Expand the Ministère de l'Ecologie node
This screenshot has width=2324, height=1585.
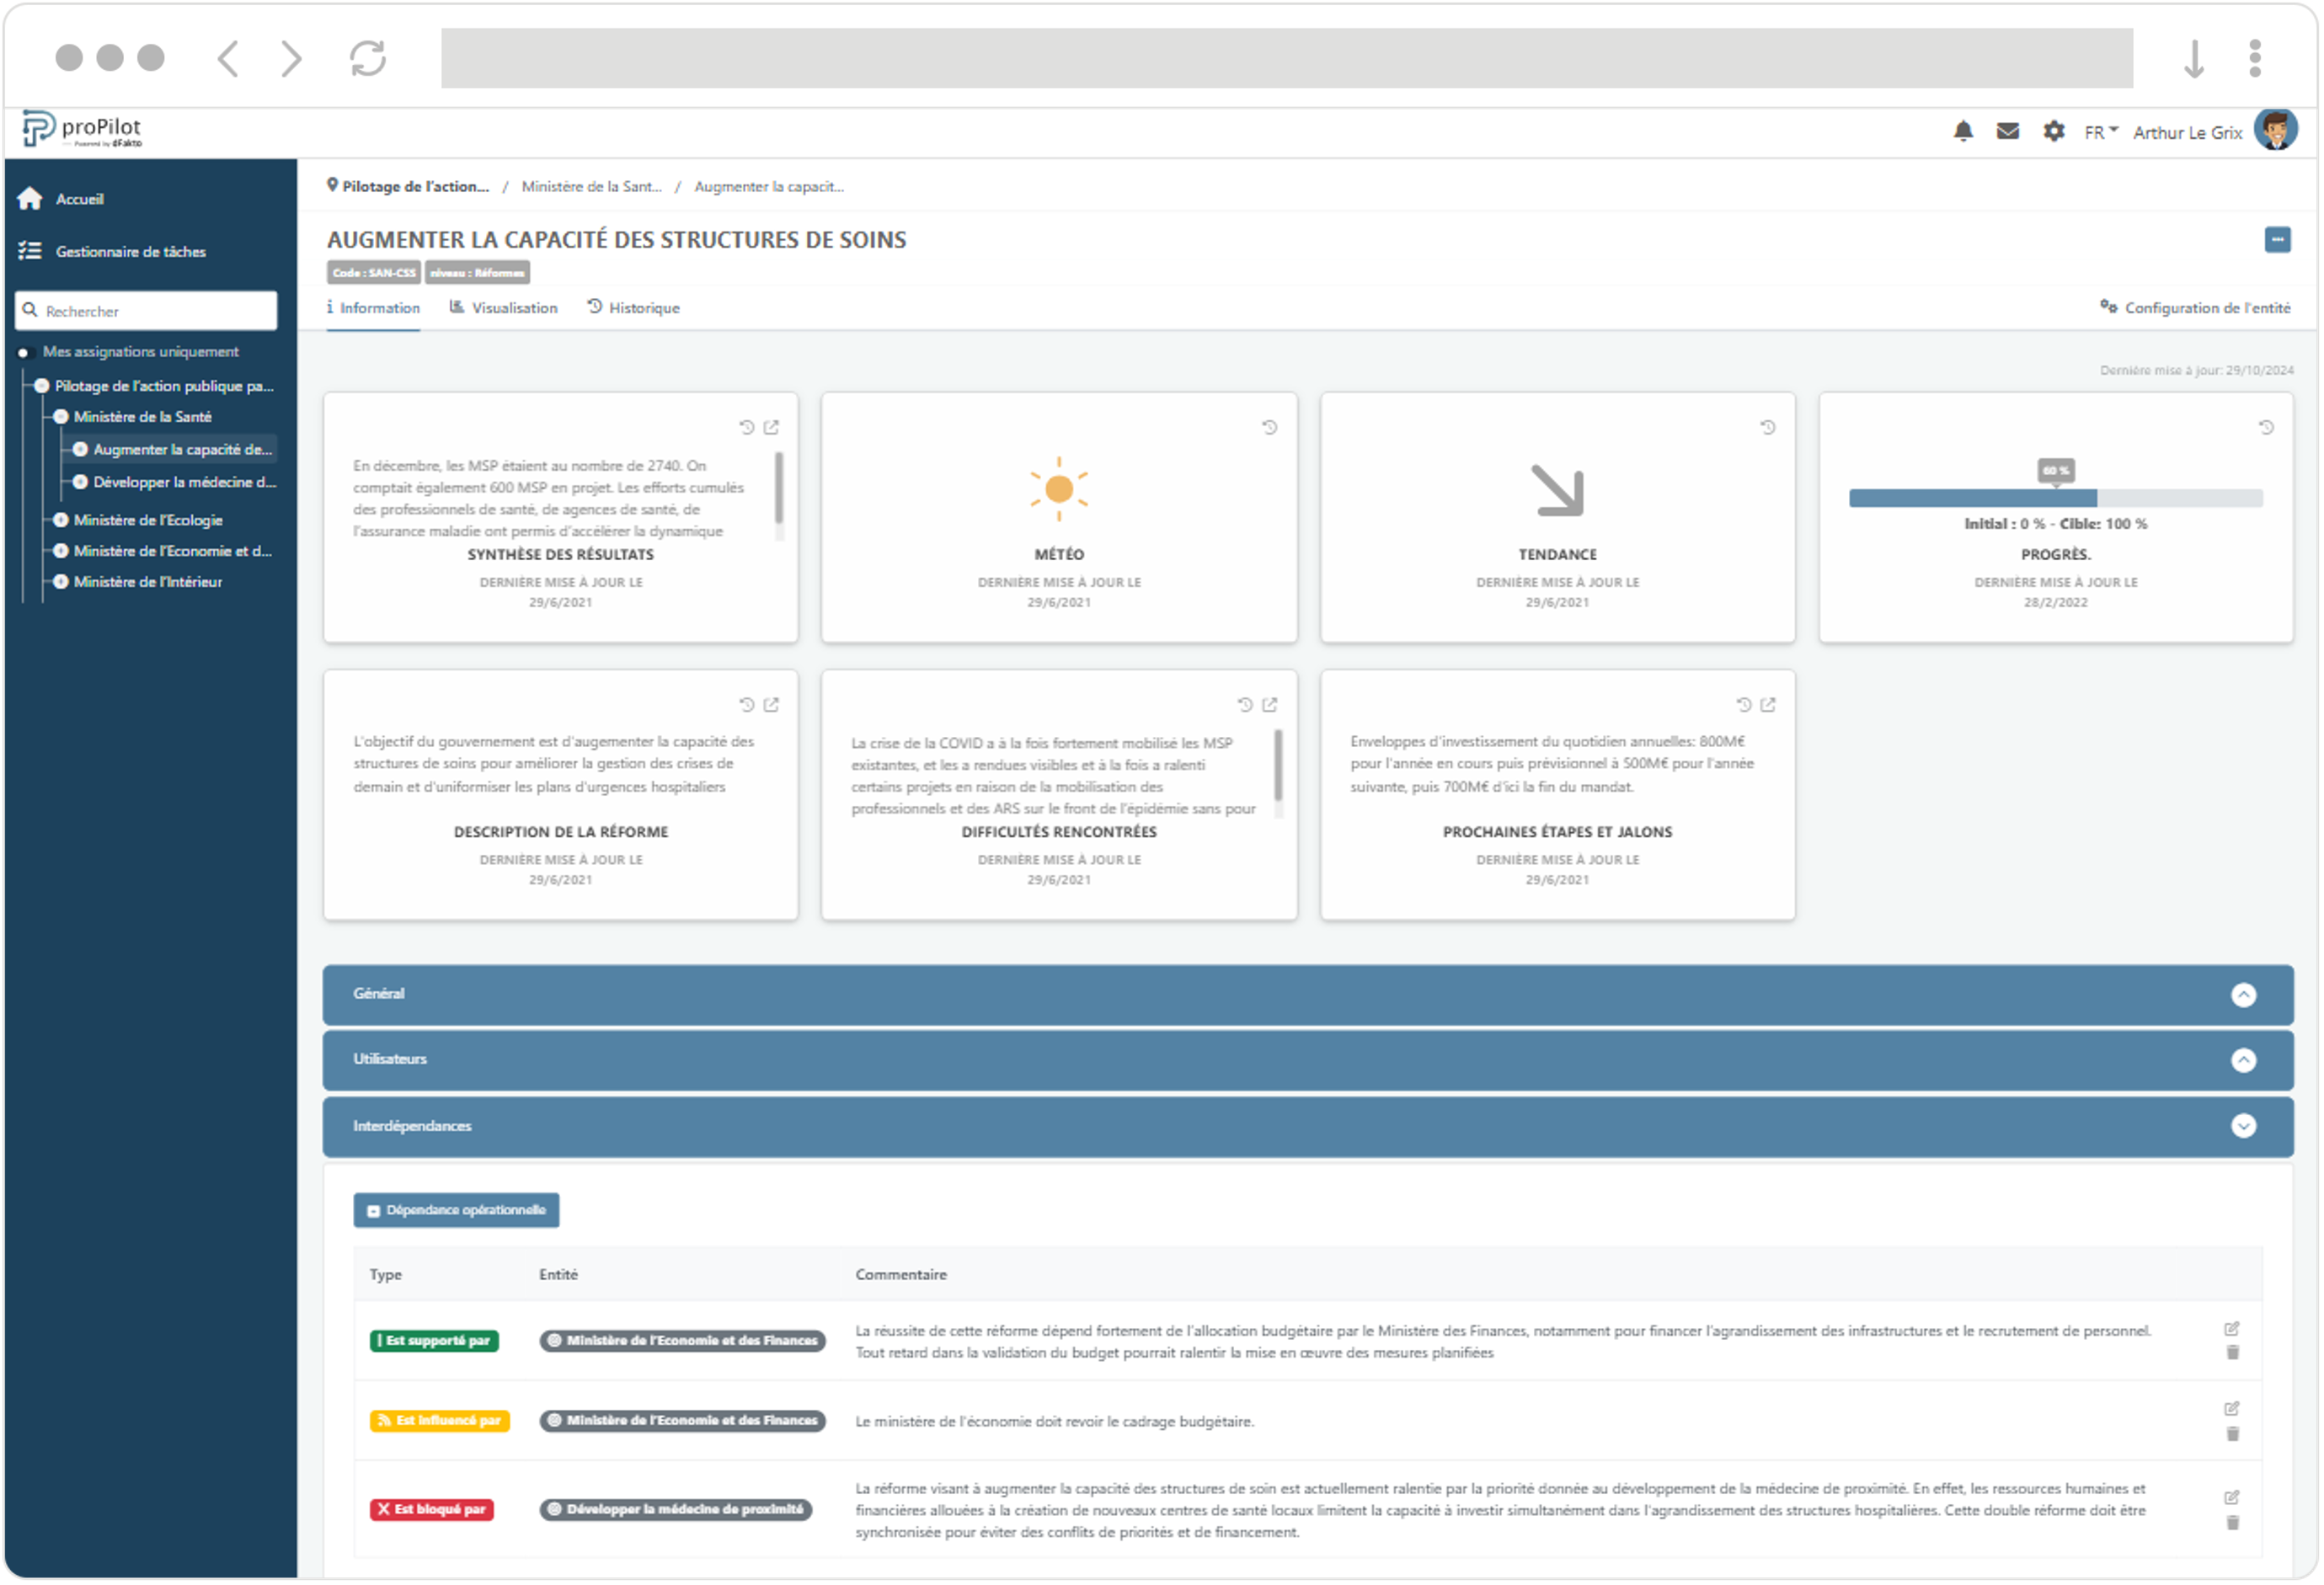[x=61, y=520]
